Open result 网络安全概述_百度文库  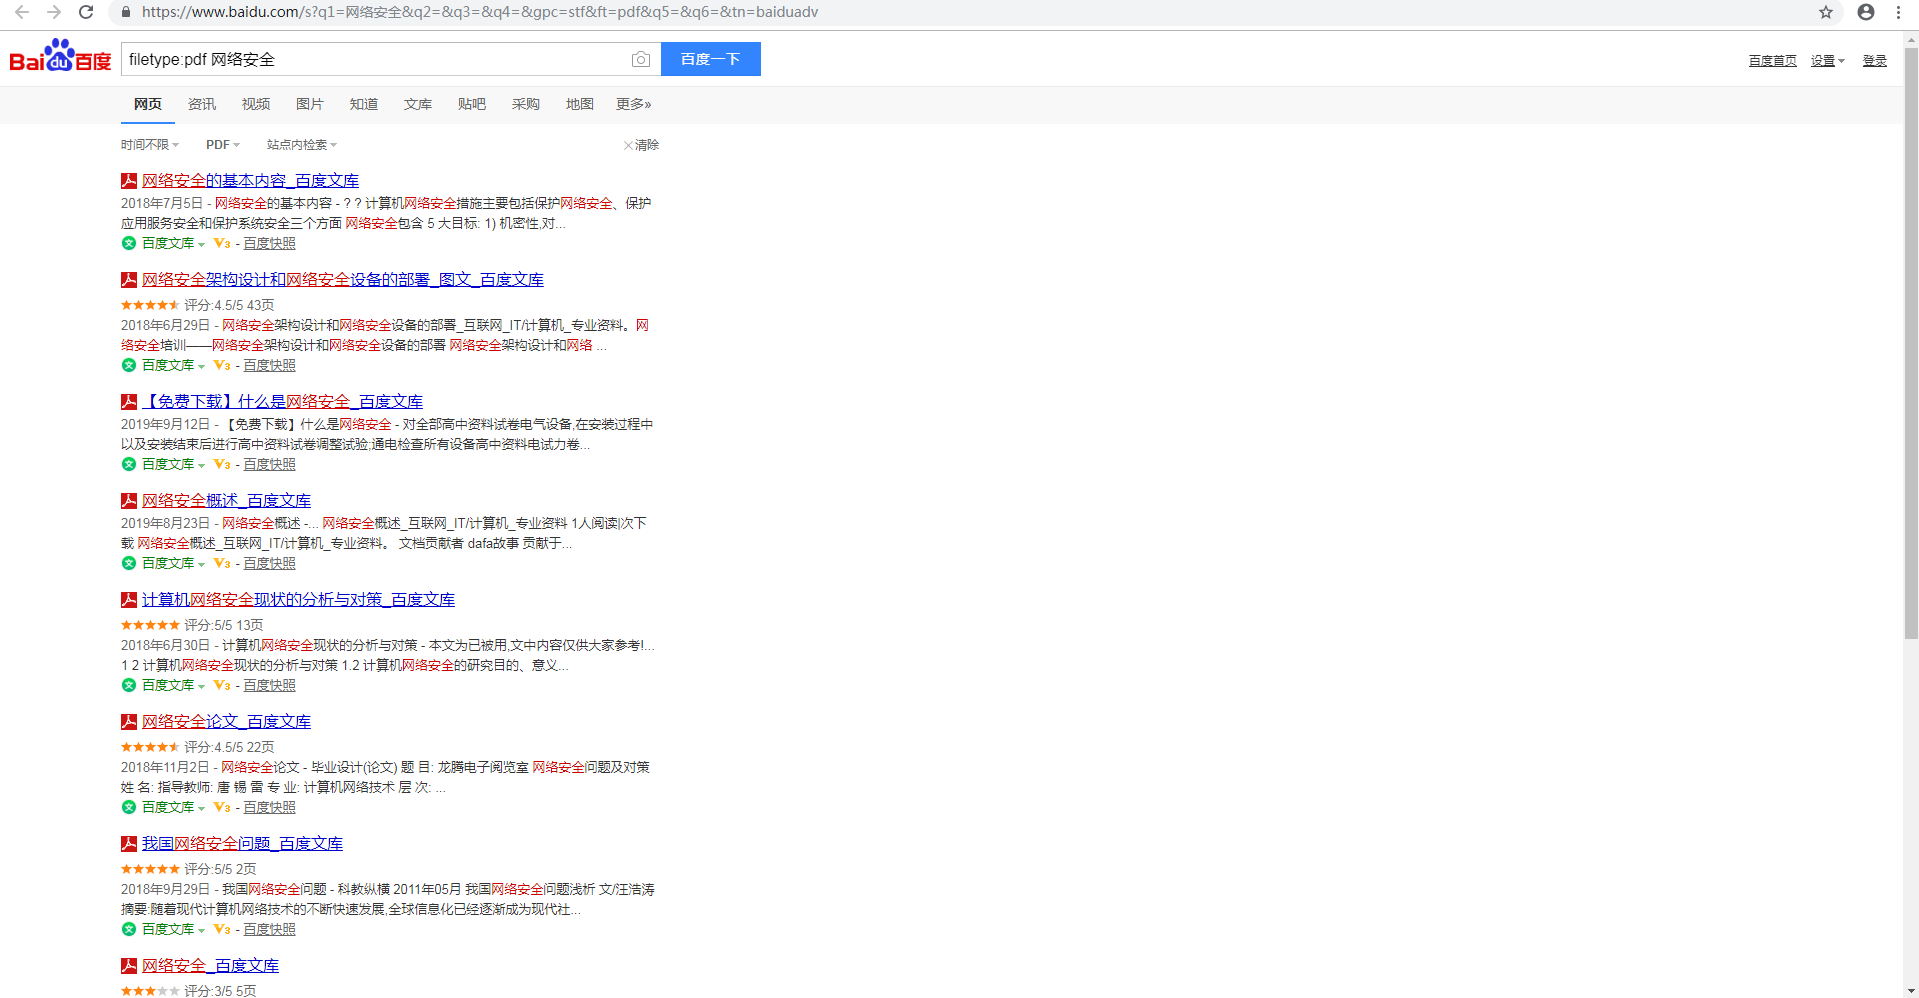(226, 501)
